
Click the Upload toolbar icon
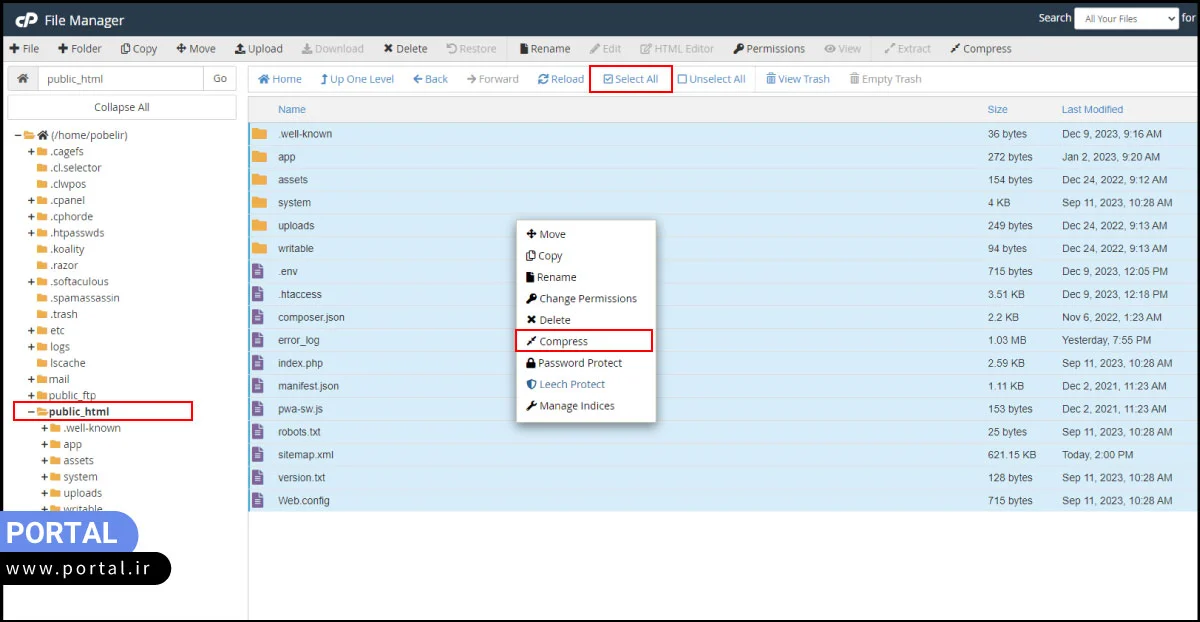(x=240, y=49)
